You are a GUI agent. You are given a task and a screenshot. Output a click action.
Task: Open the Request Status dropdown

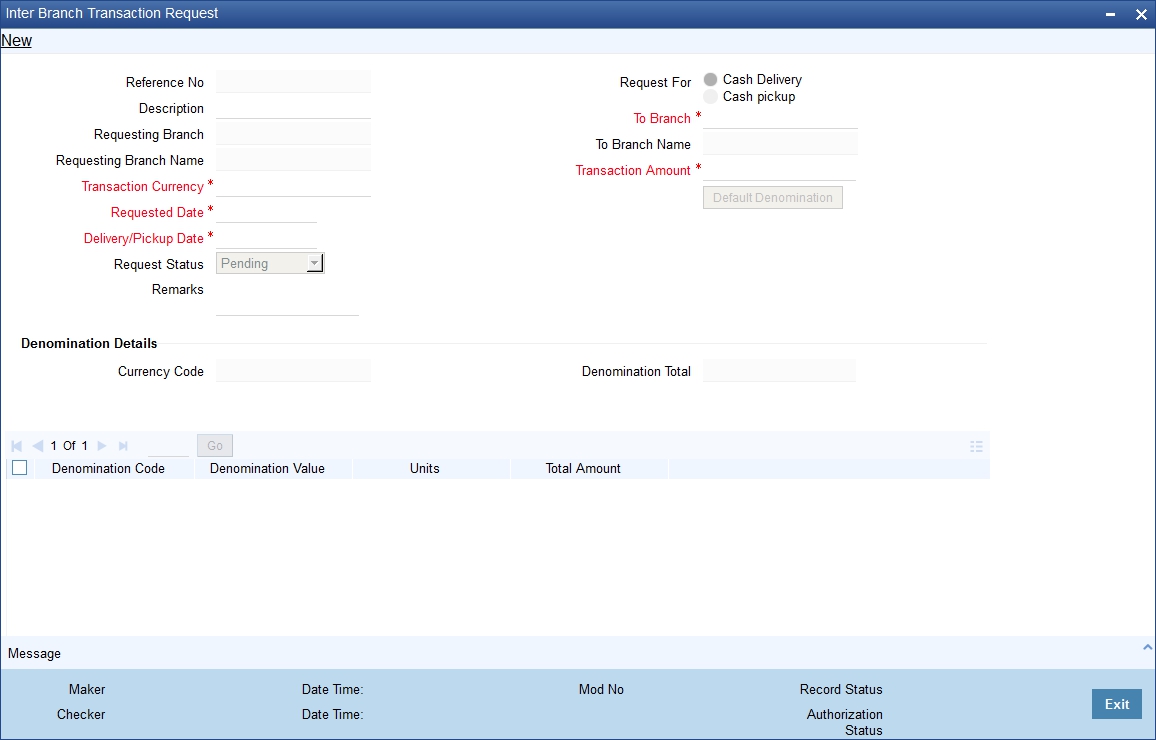tap(270, 263)
